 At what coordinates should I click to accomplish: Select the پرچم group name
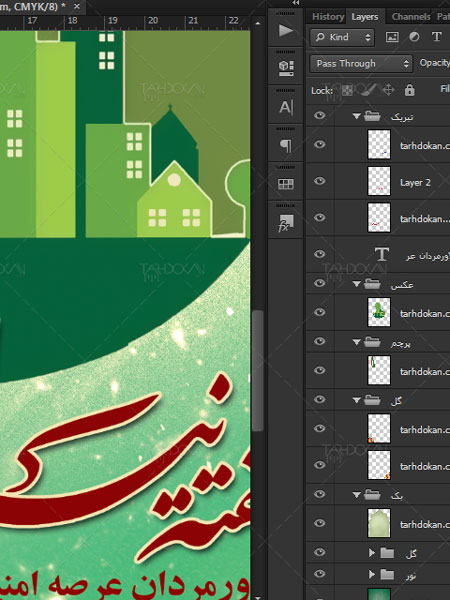point(401,343)
